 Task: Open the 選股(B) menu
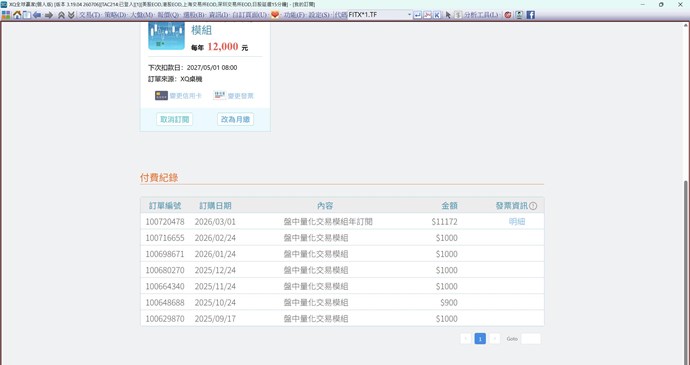[x=194, y=15]
